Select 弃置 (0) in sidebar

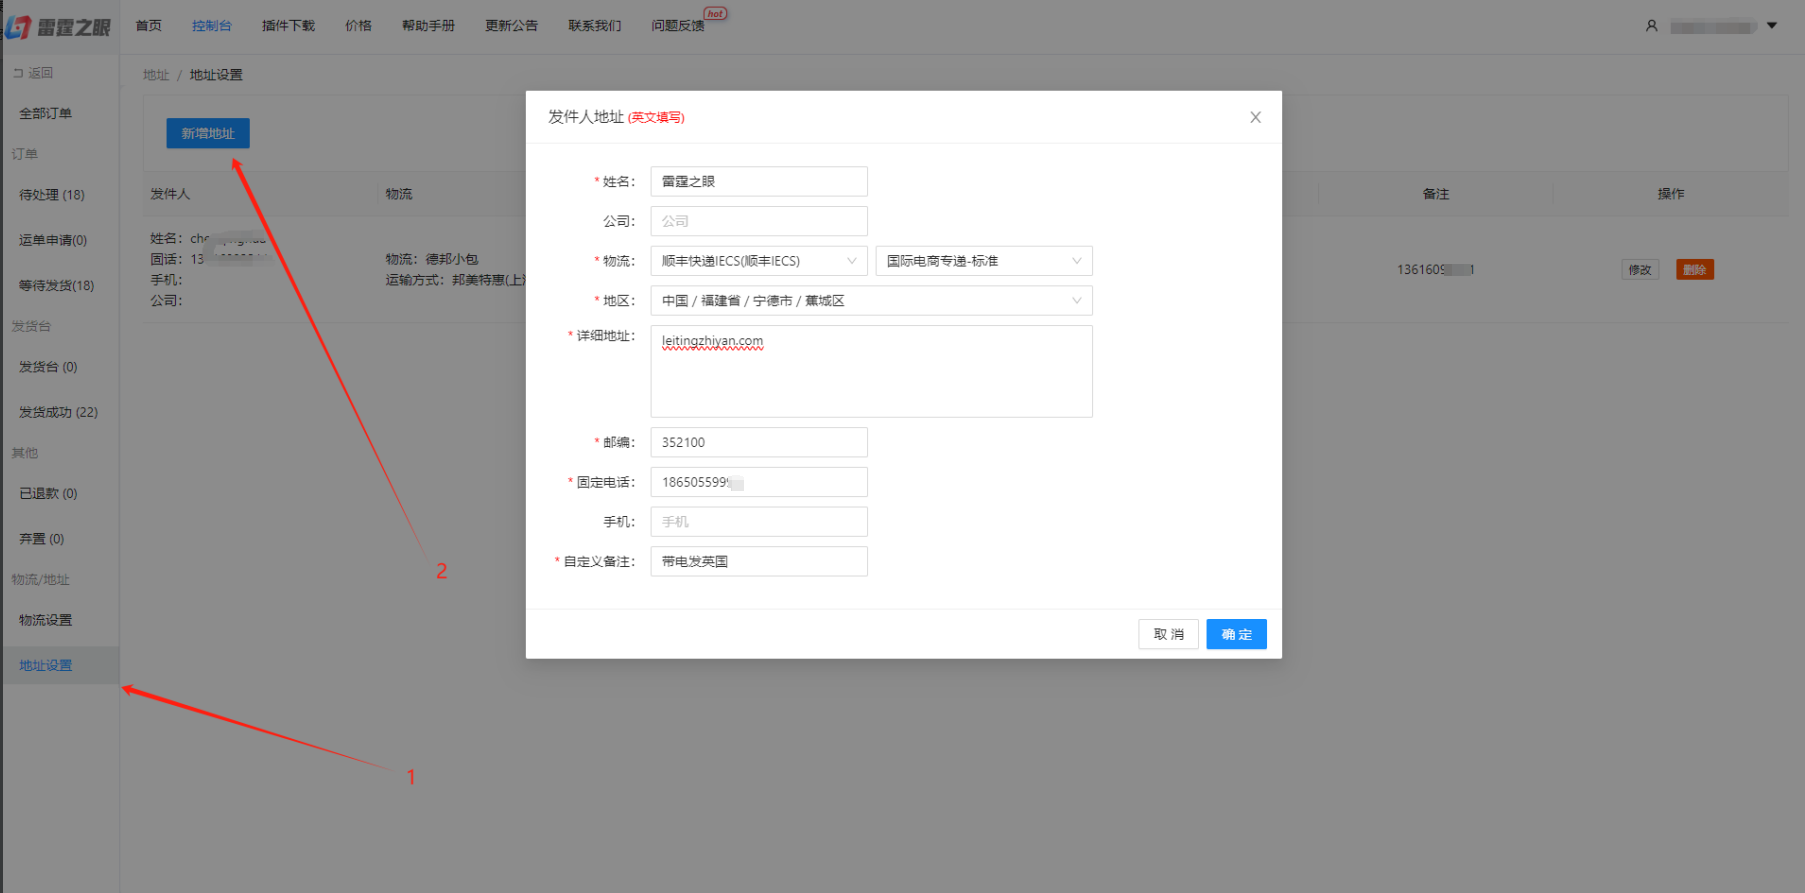[41, 538]
